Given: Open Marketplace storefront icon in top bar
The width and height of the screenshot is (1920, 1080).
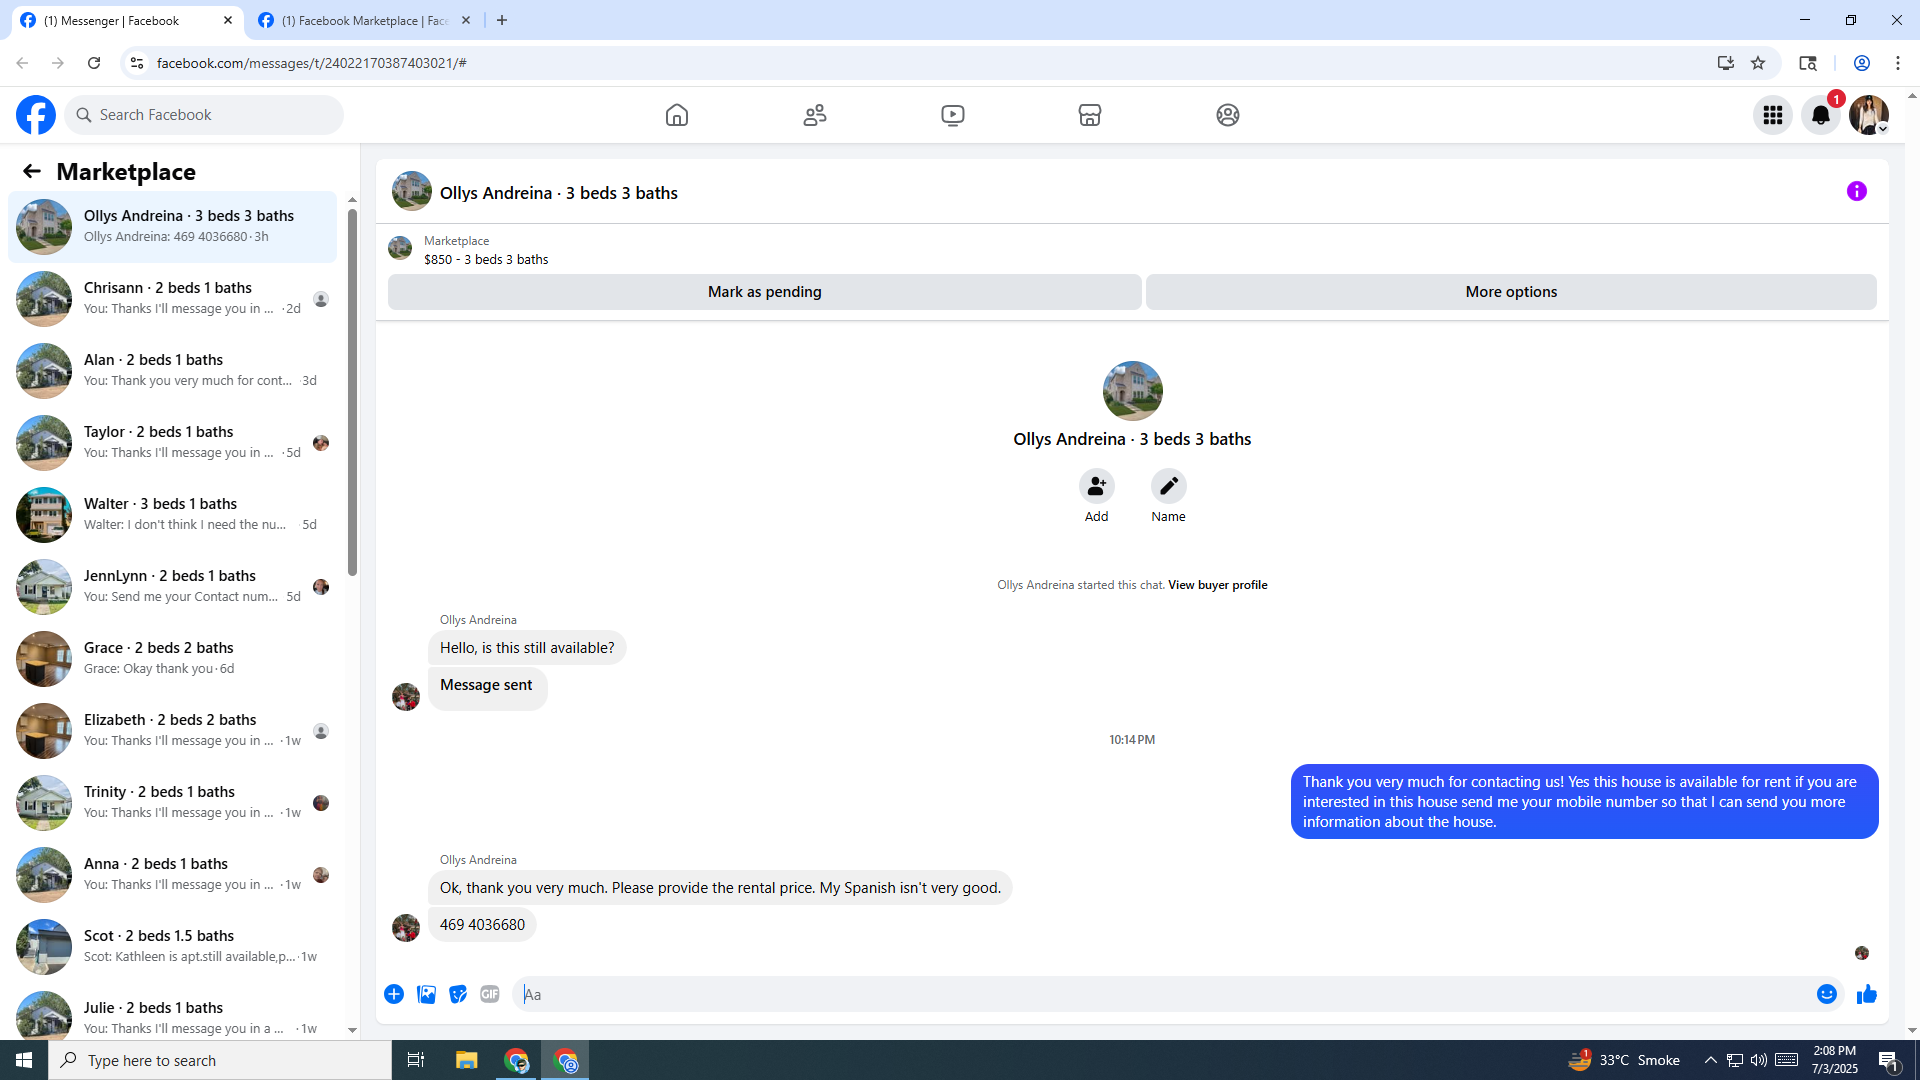Looking at the screenshot, I should [1090, 115].
